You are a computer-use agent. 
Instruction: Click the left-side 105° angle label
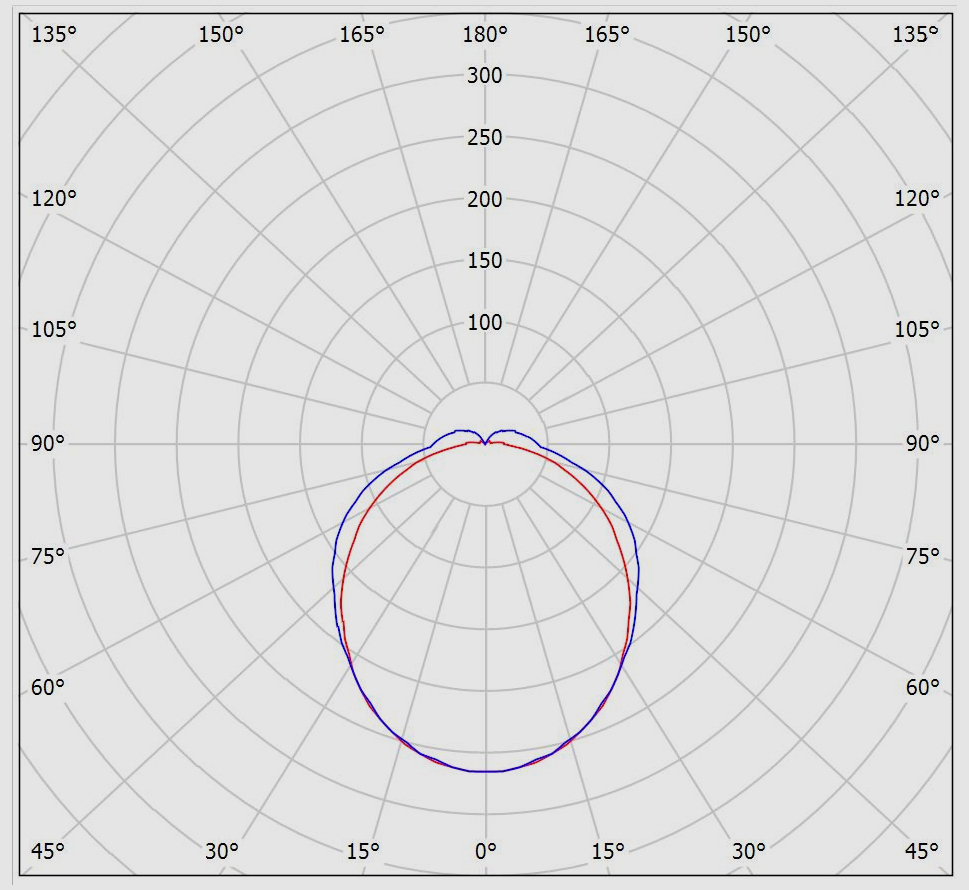click(54, 329)
